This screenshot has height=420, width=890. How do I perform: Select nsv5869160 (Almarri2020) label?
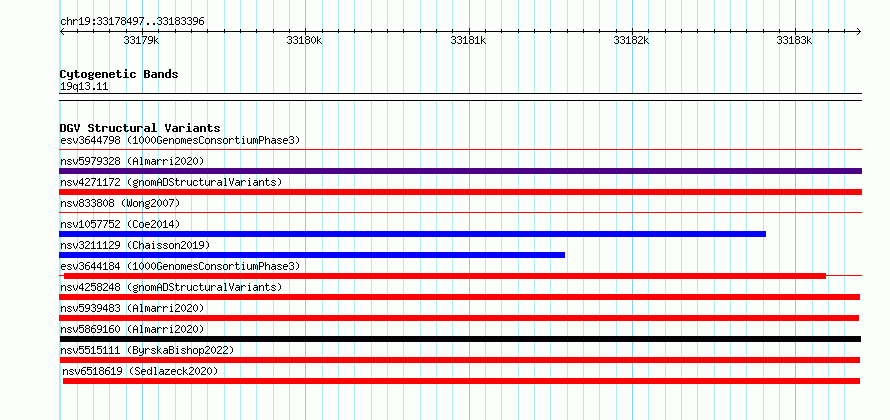(x=132, y=329)
